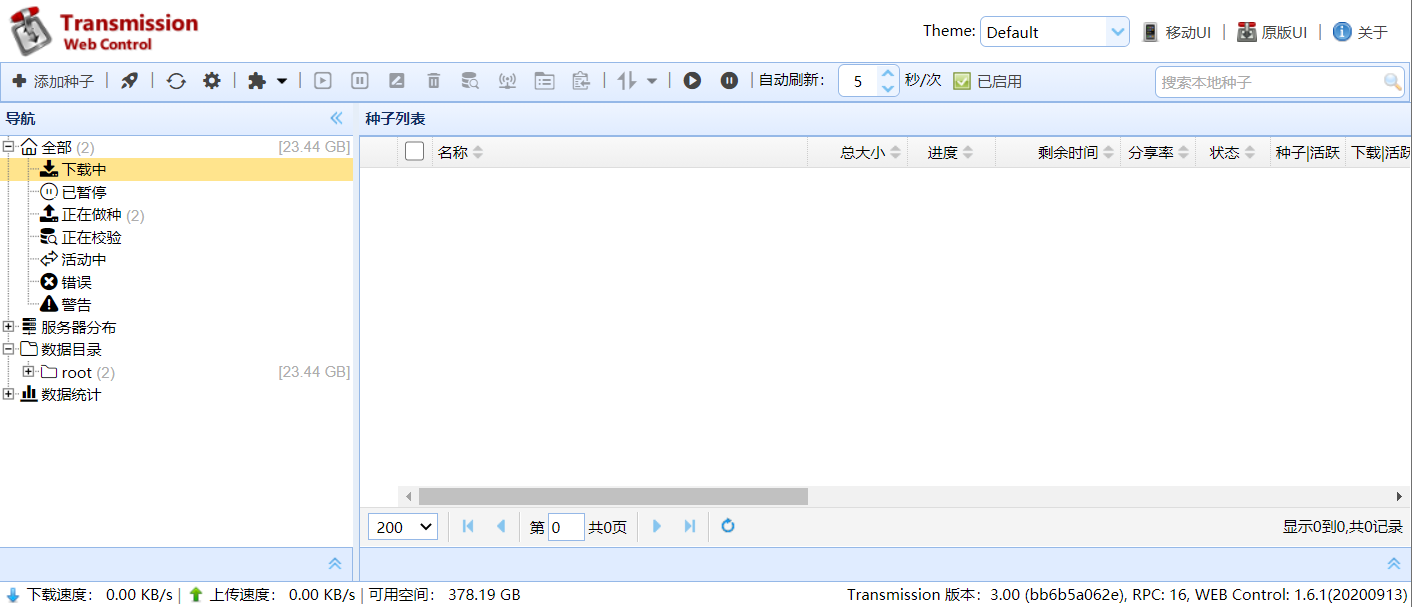The image size is (1412, 607).
Task: Open settings via the gear icon
Action: 212,81
